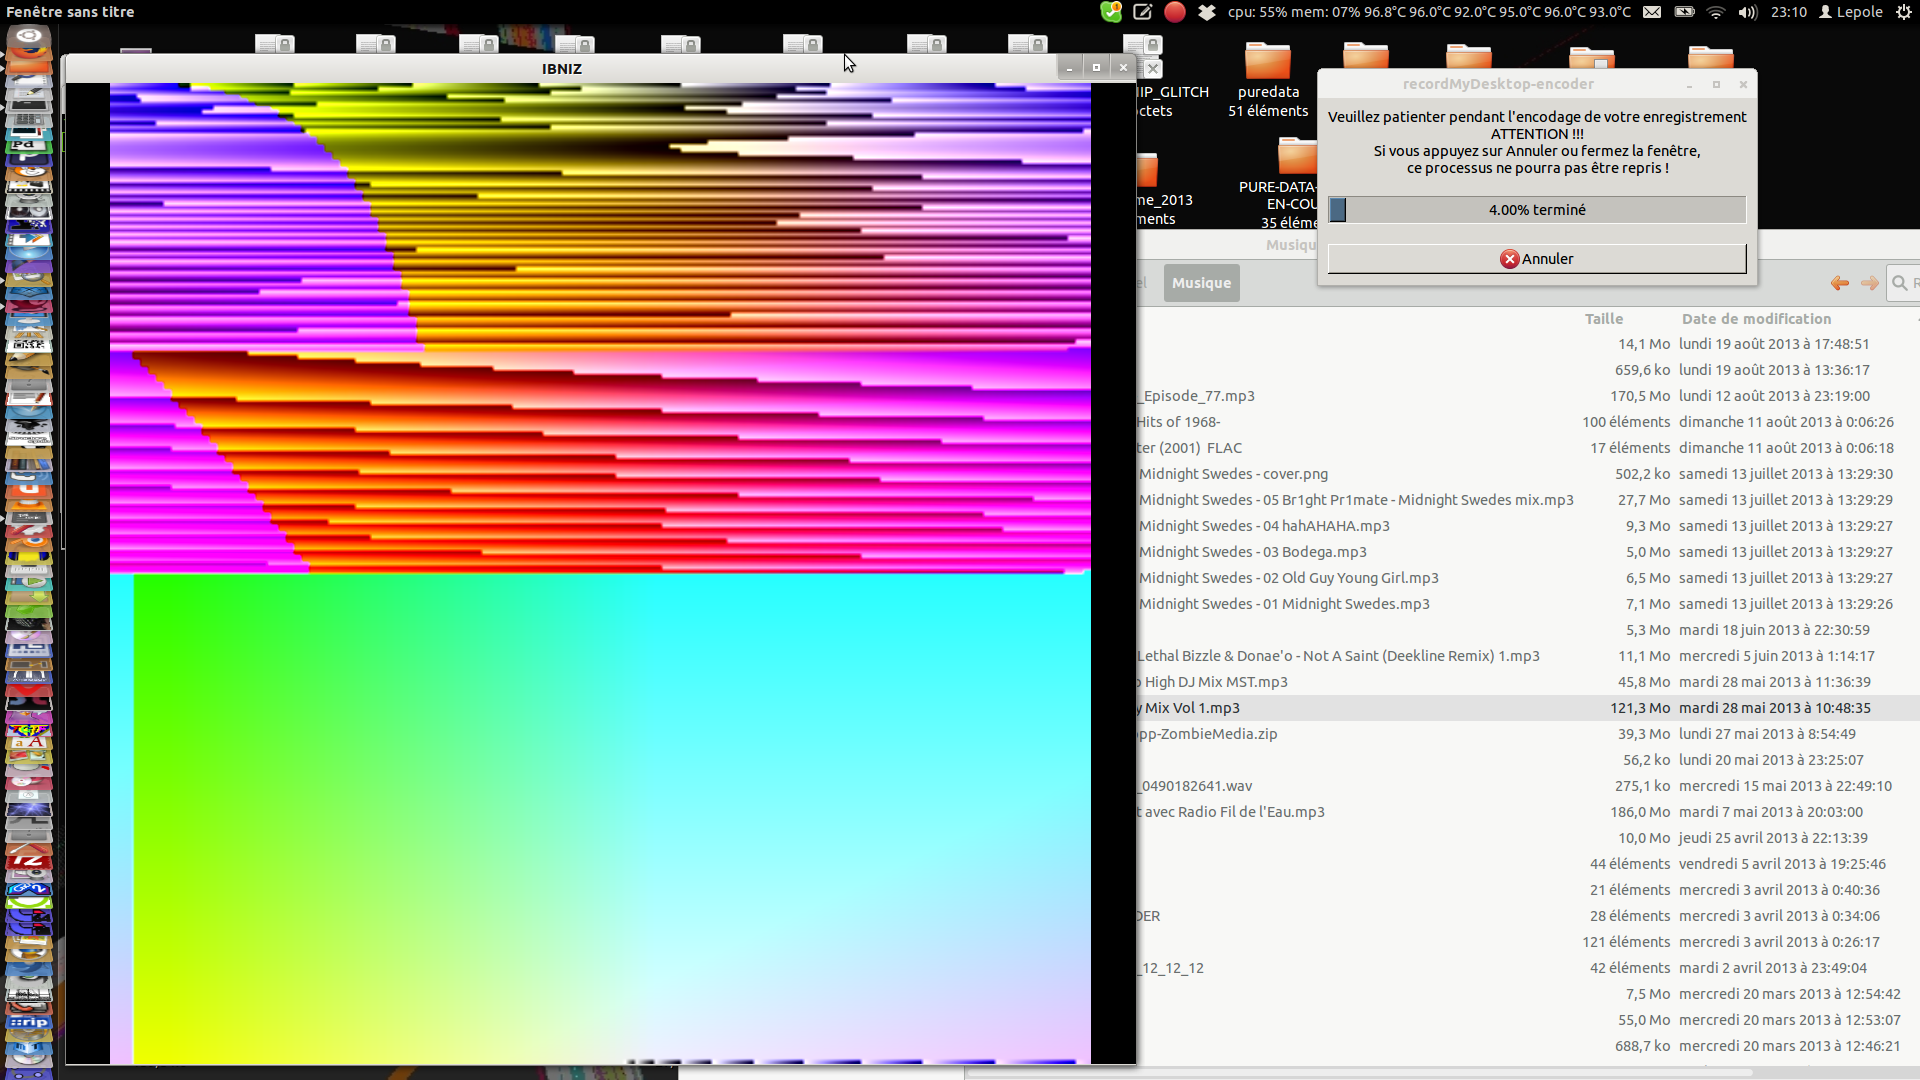Open the 23:10 clock menu
This screenshot has height=1080, width=1920.
point(1788,12)
